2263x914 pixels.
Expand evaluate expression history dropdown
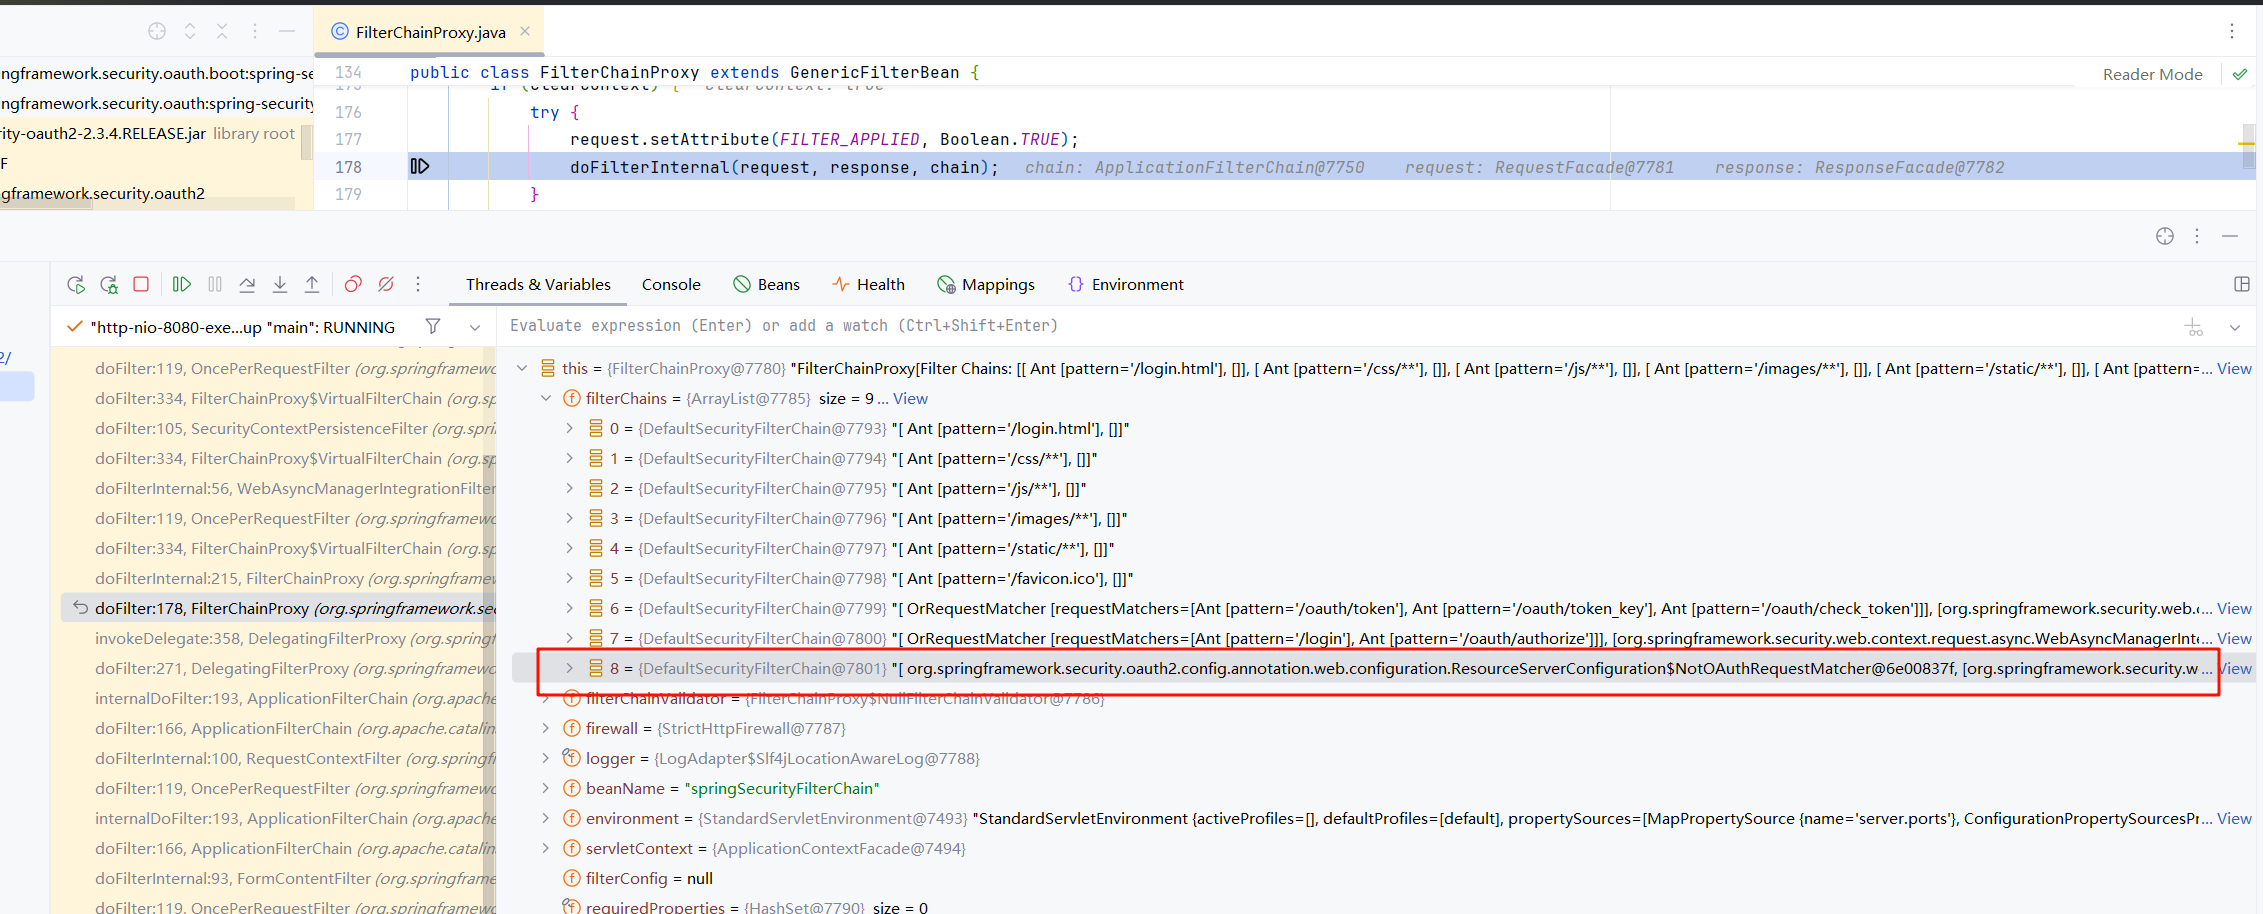pos(2235,327)
